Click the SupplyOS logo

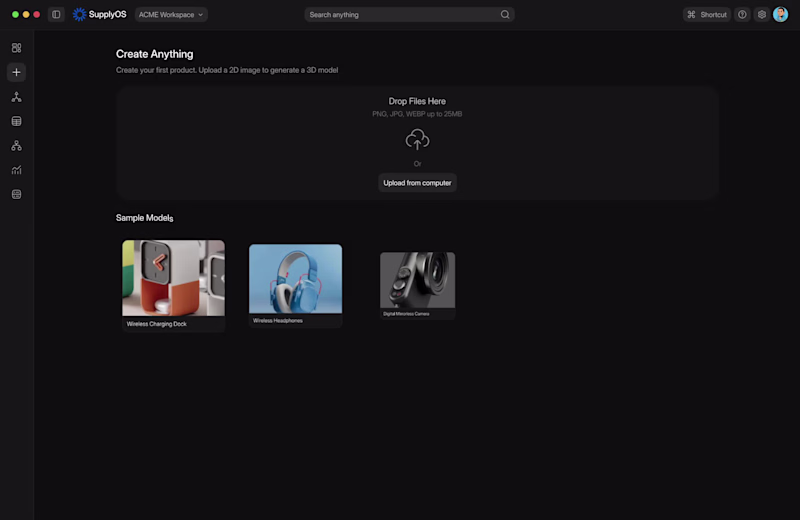coord(99,14)
